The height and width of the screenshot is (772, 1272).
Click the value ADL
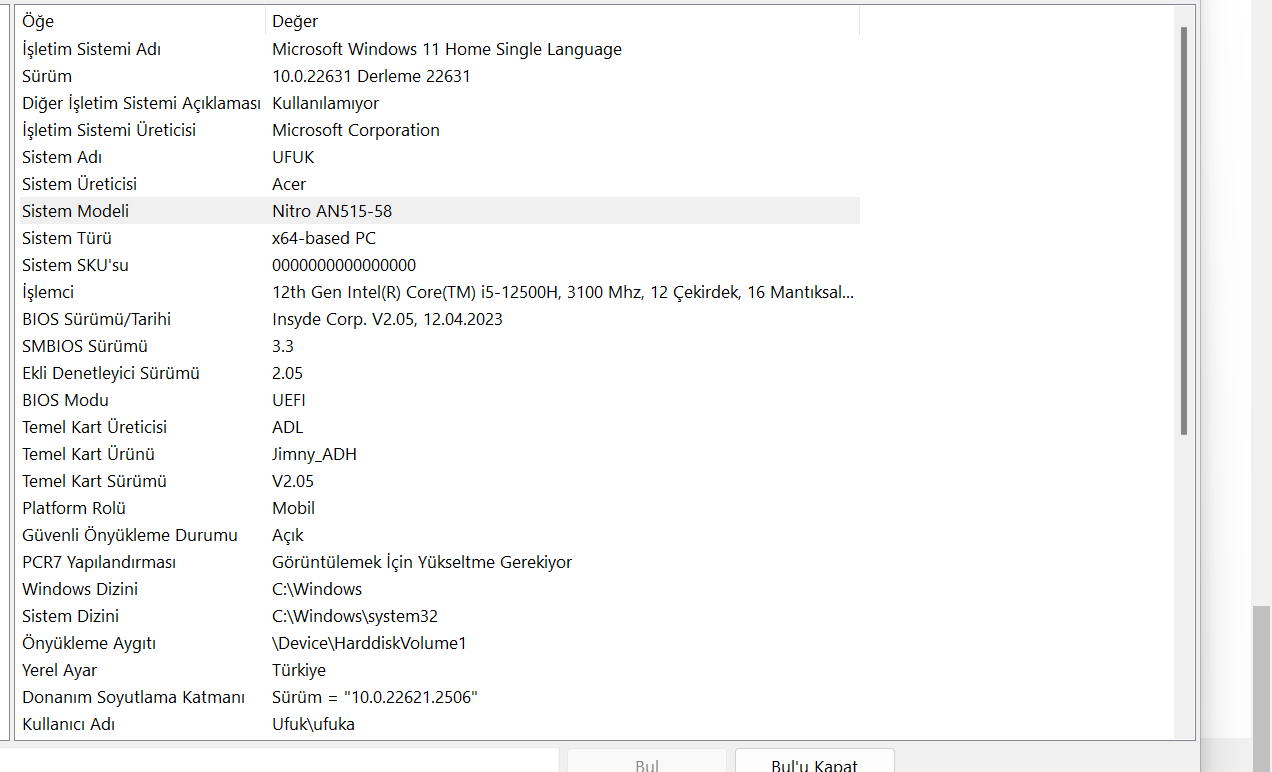[x=287, y=427]
